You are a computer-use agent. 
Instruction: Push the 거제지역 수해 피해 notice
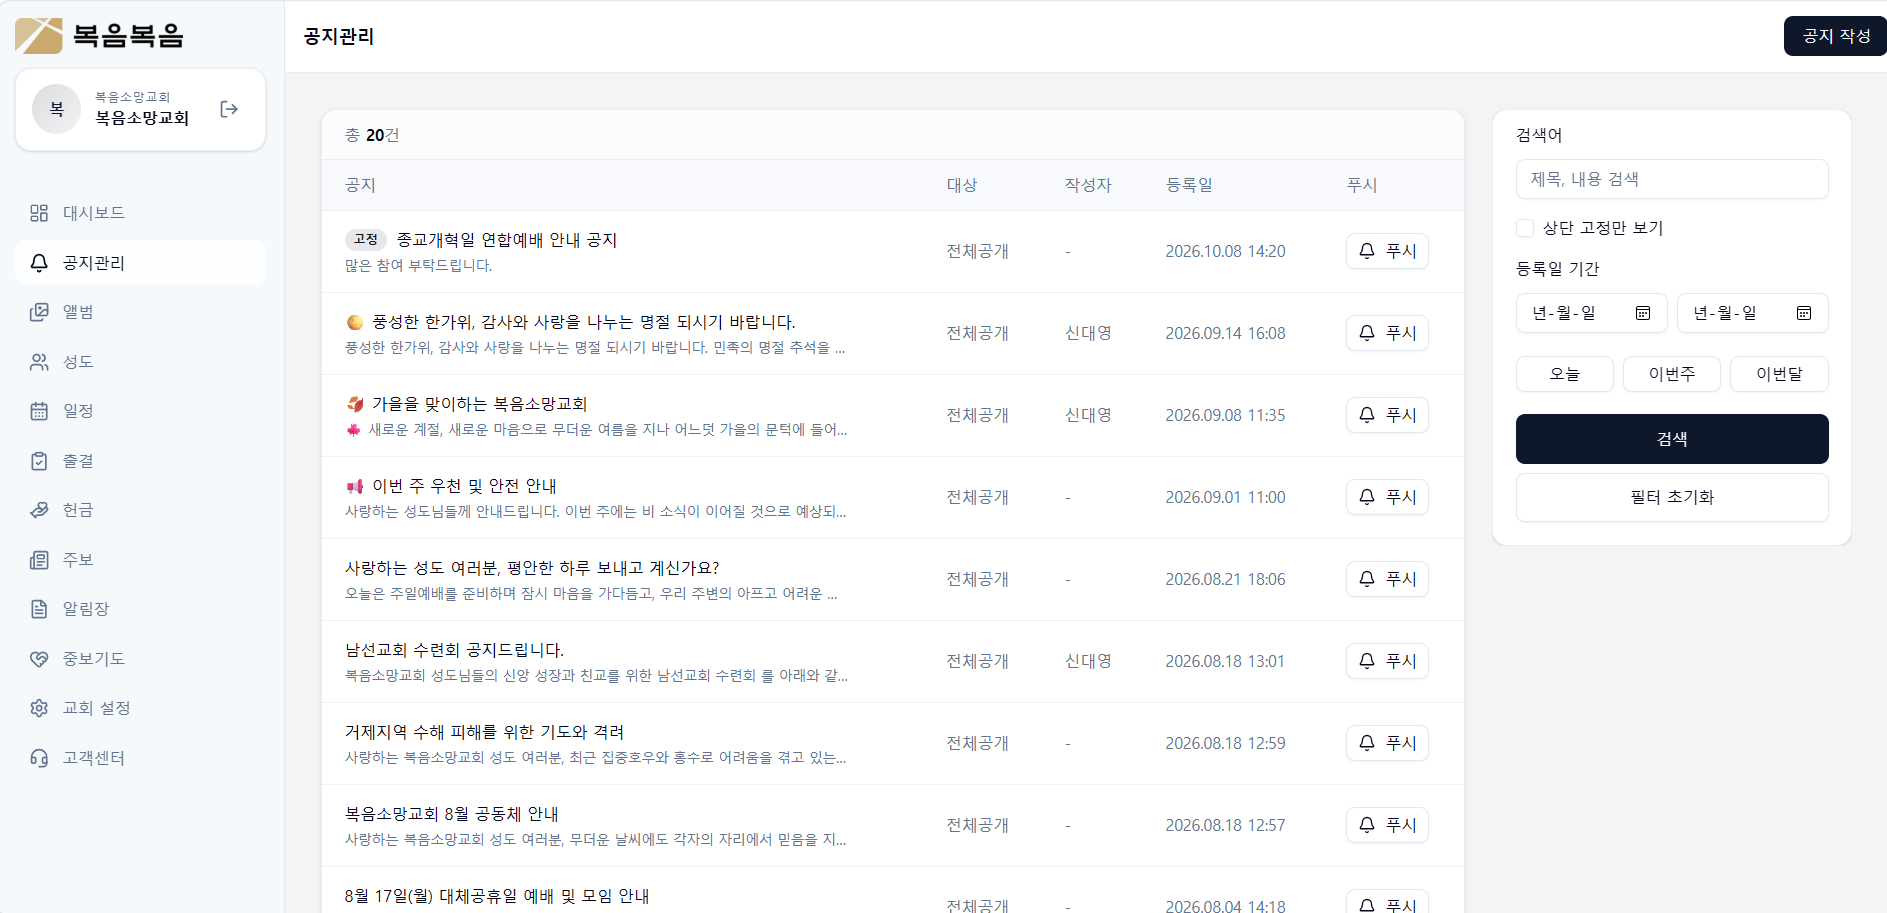pyautogui.click(x=1387, y=743)
